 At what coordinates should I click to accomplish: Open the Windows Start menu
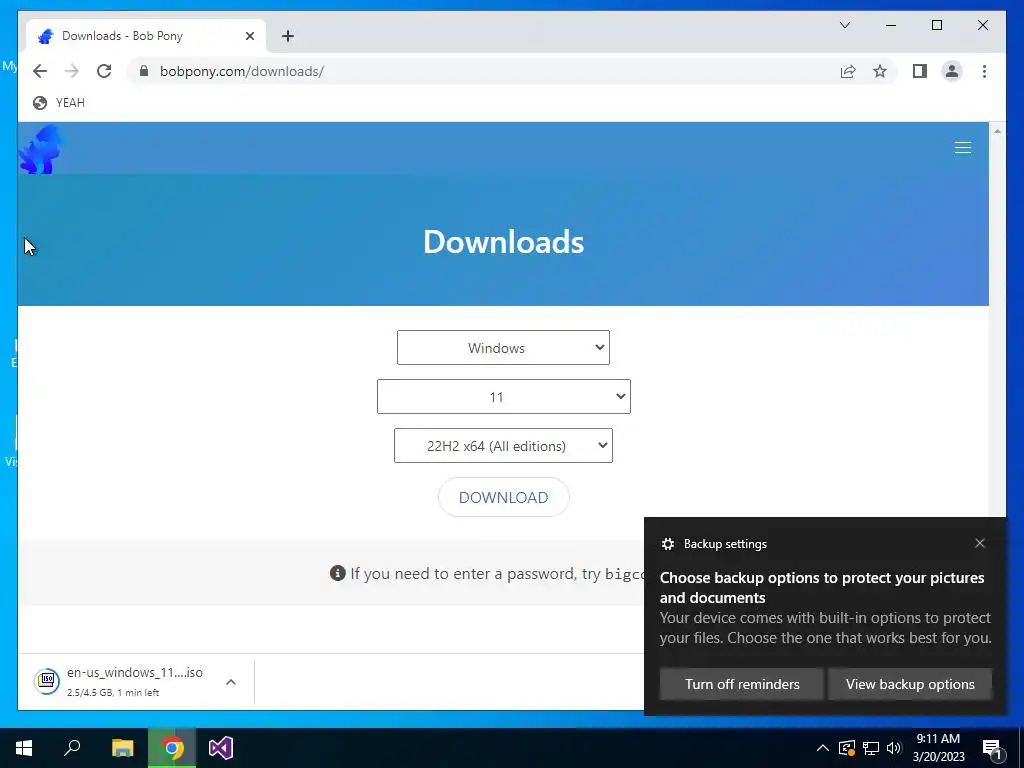(24, 748)
